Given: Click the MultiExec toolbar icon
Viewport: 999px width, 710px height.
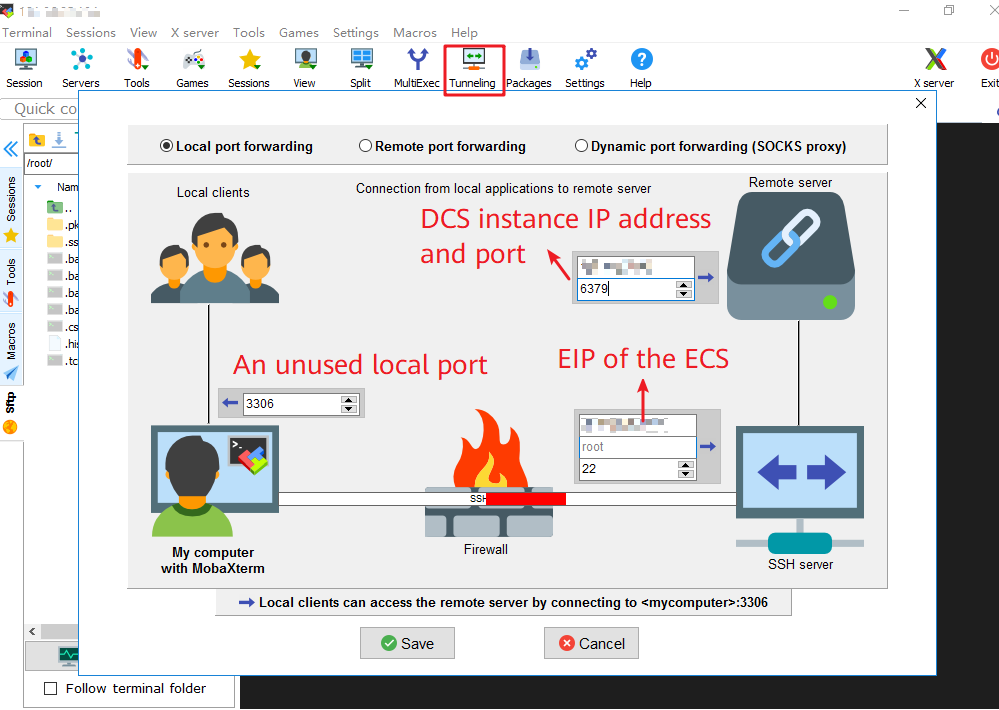Looking at the screenshot, I should click(416, 68).
